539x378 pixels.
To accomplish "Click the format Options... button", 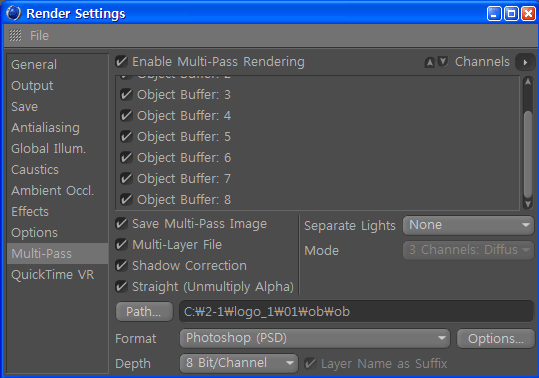I will (x=495, y=339).
